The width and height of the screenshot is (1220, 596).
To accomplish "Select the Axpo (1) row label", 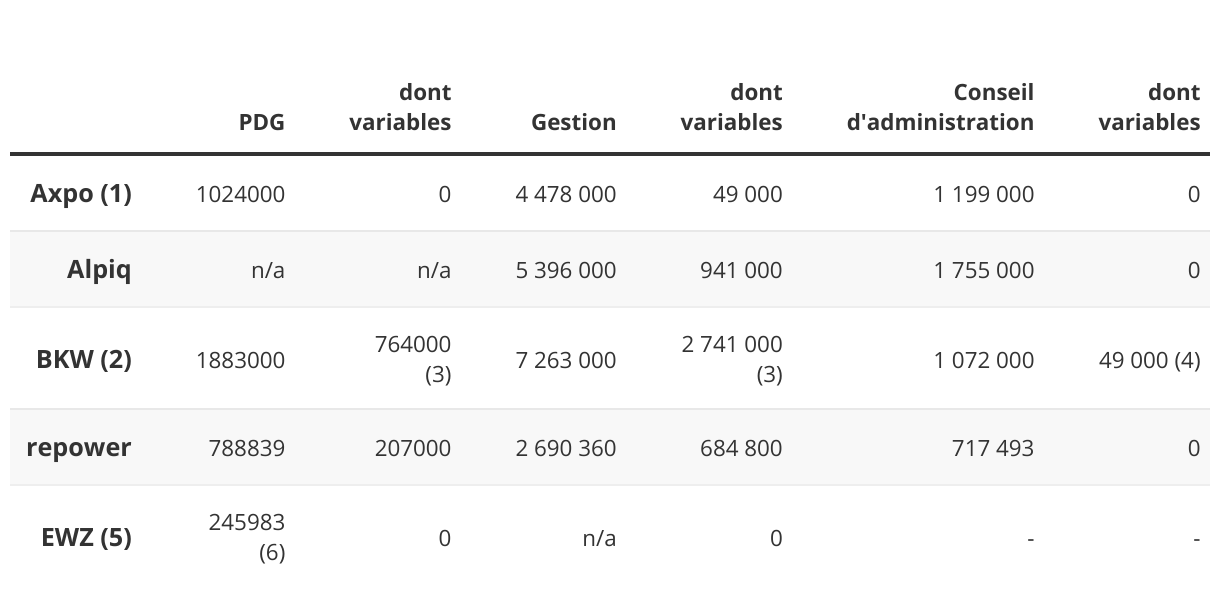I will tap(81, 193).
